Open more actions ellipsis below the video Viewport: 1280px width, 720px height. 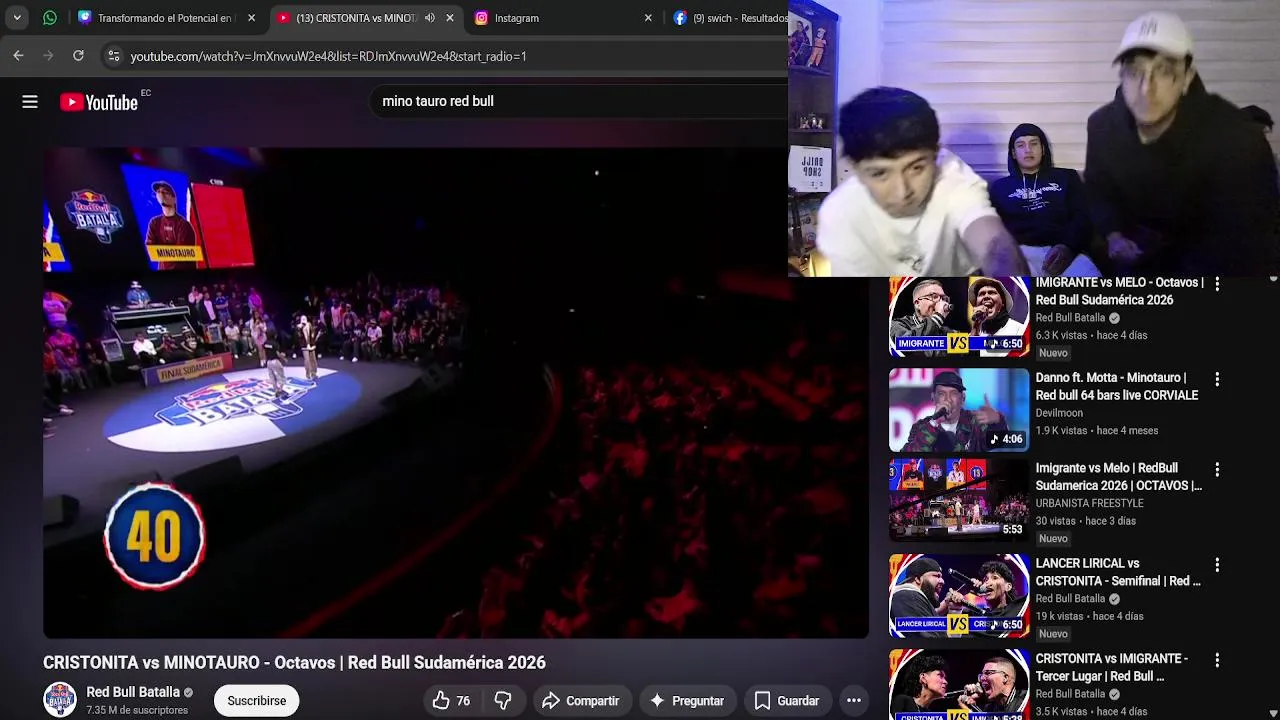click(x=854, y=701)
